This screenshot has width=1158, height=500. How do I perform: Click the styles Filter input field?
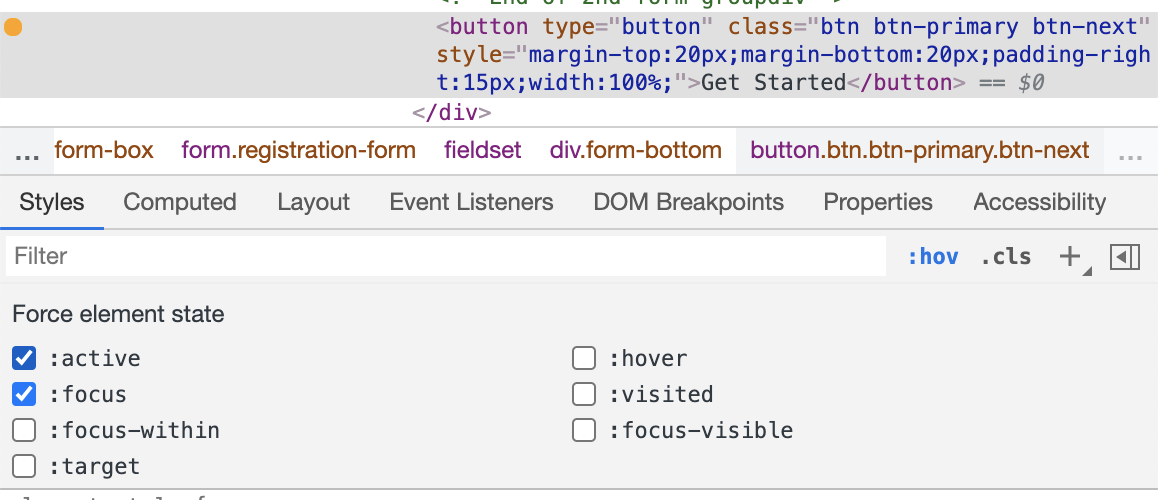coord(445,257)
